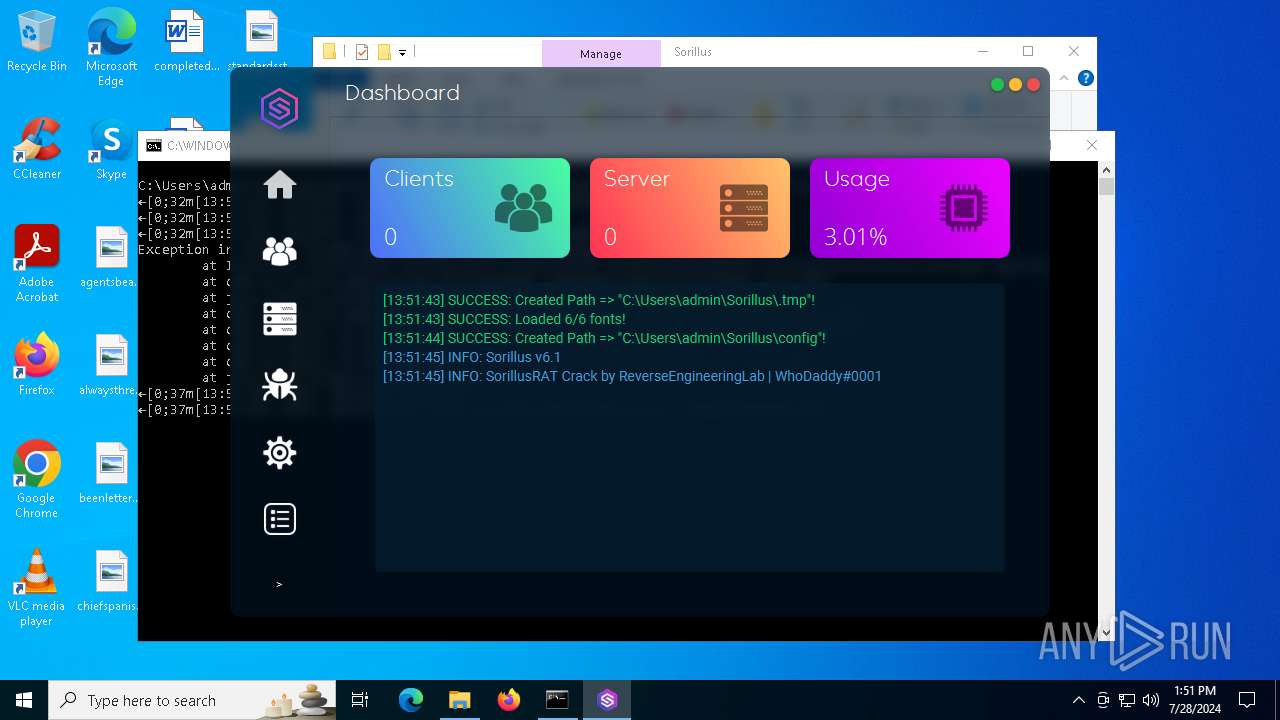Click the Sorillus logo icon
This screenshot has width=1280, height=720.
(x=279, y=108)
